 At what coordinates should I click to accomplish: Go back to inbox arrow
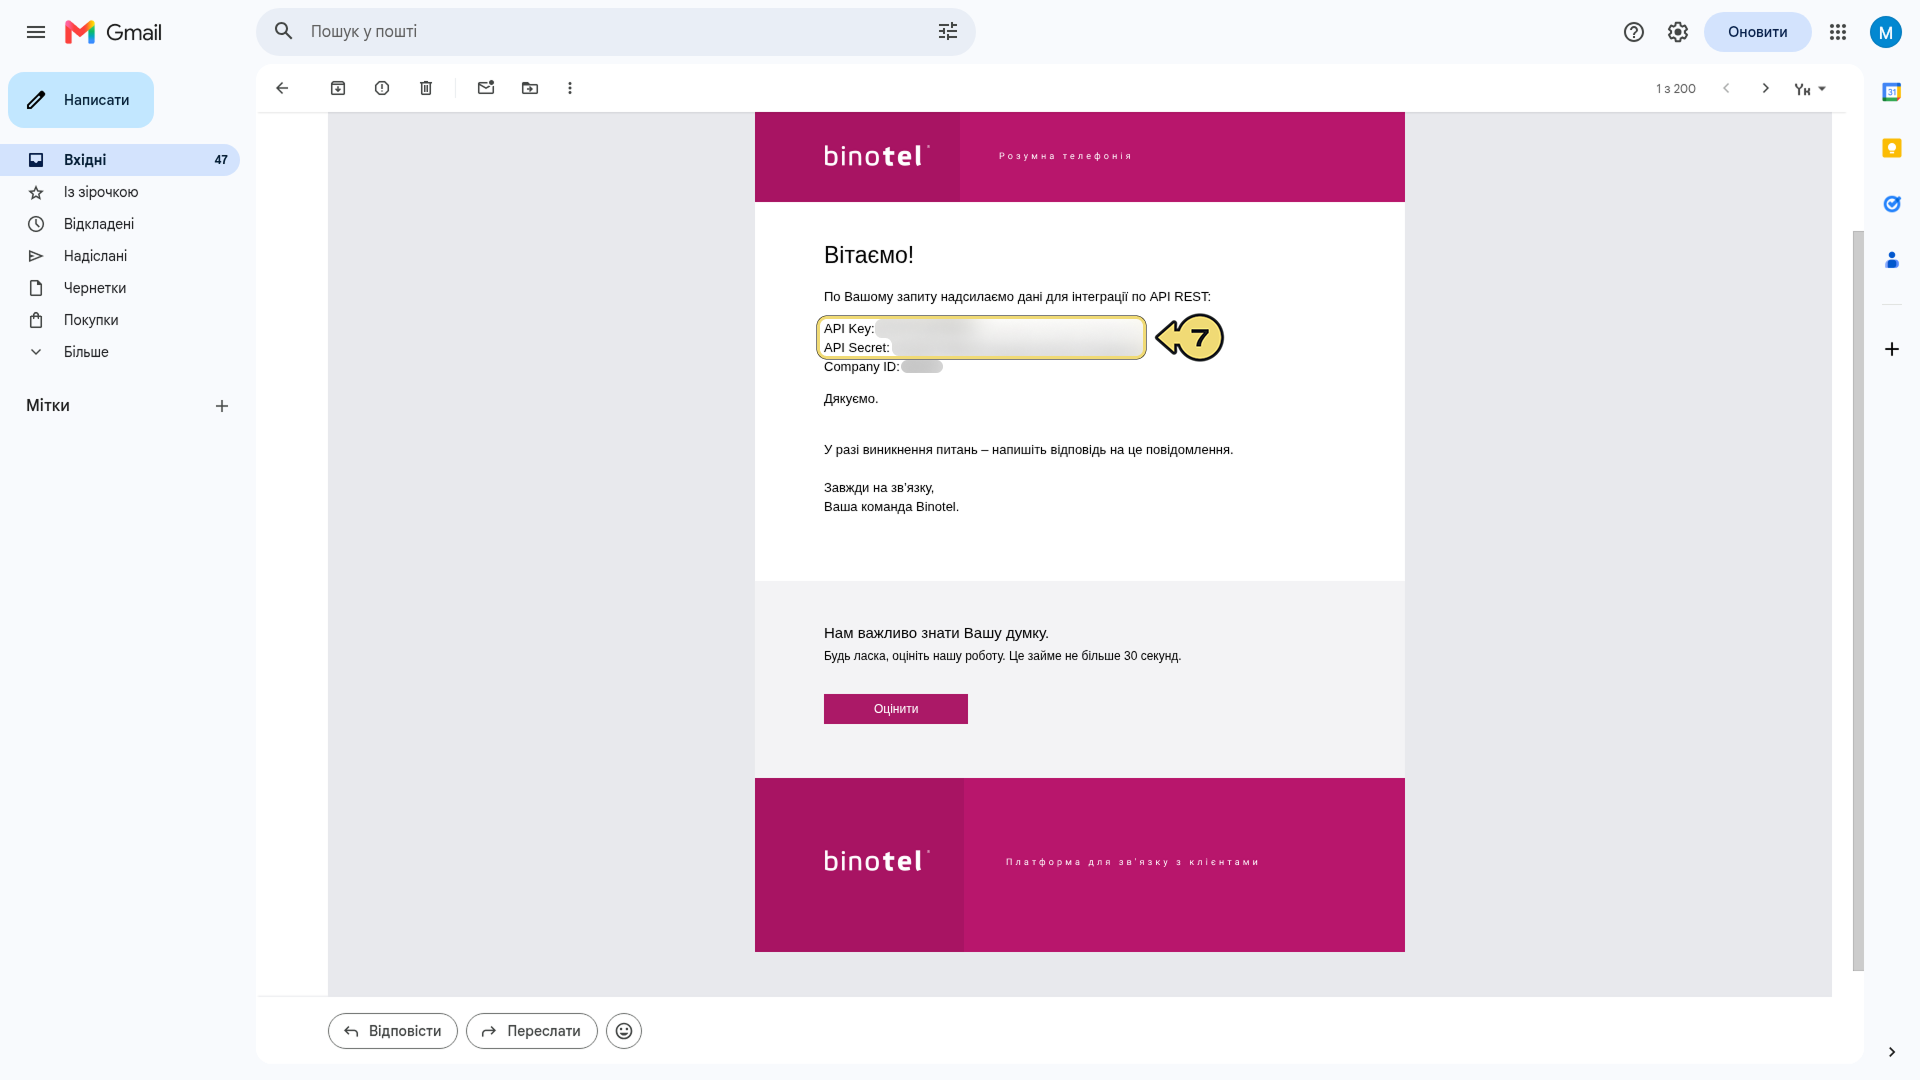click(282, 88)
